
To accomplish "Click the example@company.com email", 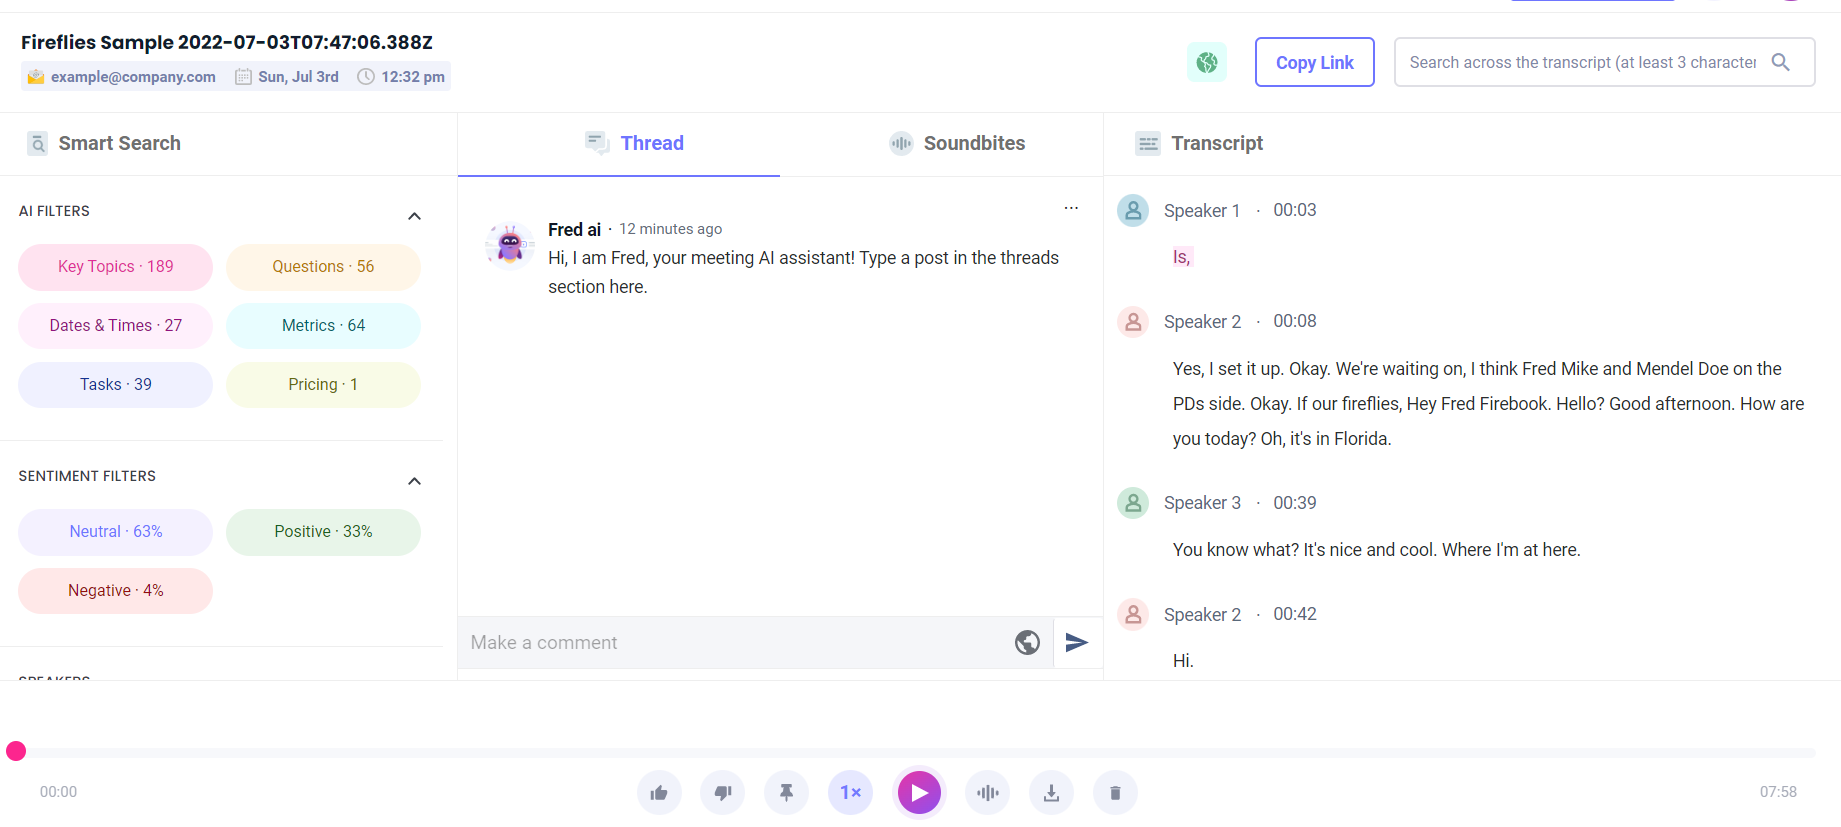I will point(133,77).
